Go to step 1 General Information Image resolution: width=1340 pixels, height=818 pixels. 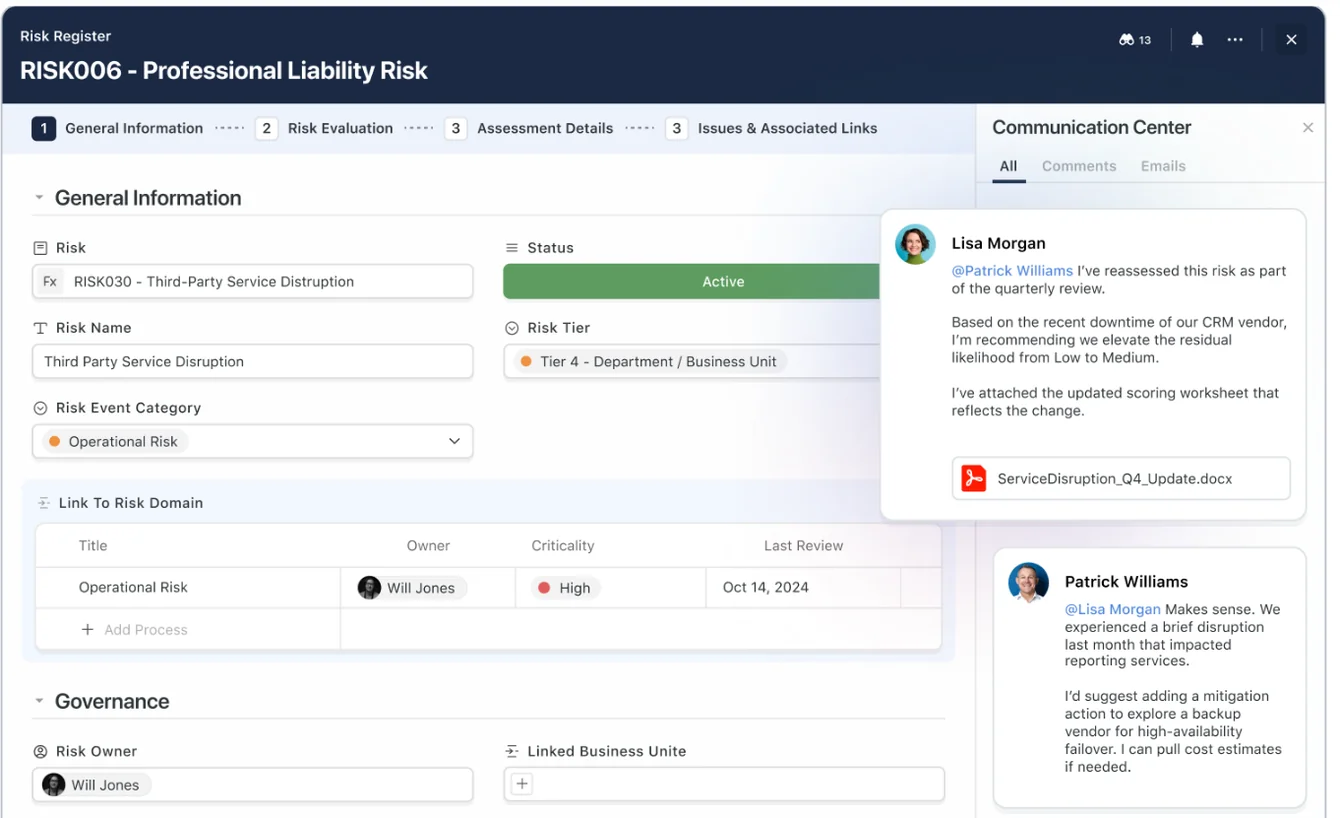point(118,128)
